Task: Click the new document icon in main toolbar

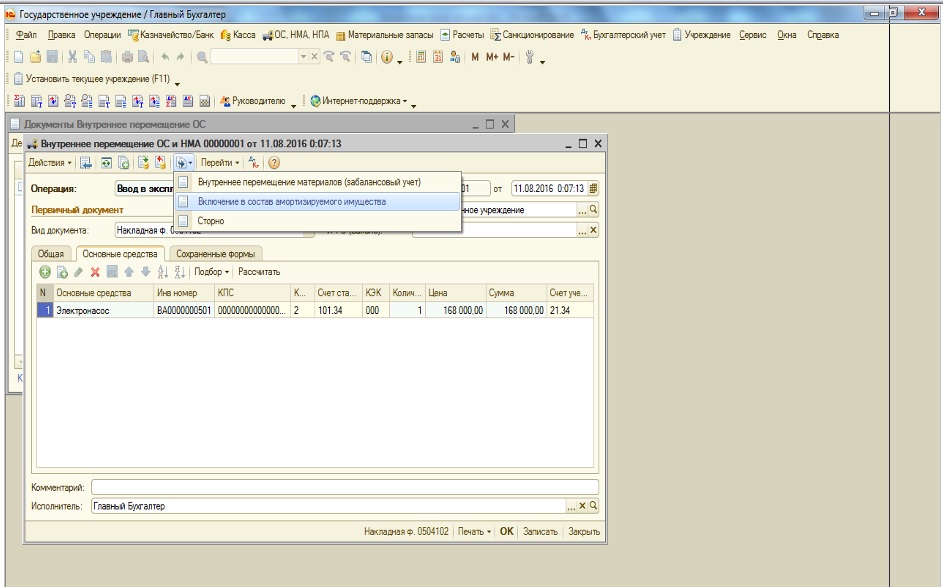Action: pos(20,58)
